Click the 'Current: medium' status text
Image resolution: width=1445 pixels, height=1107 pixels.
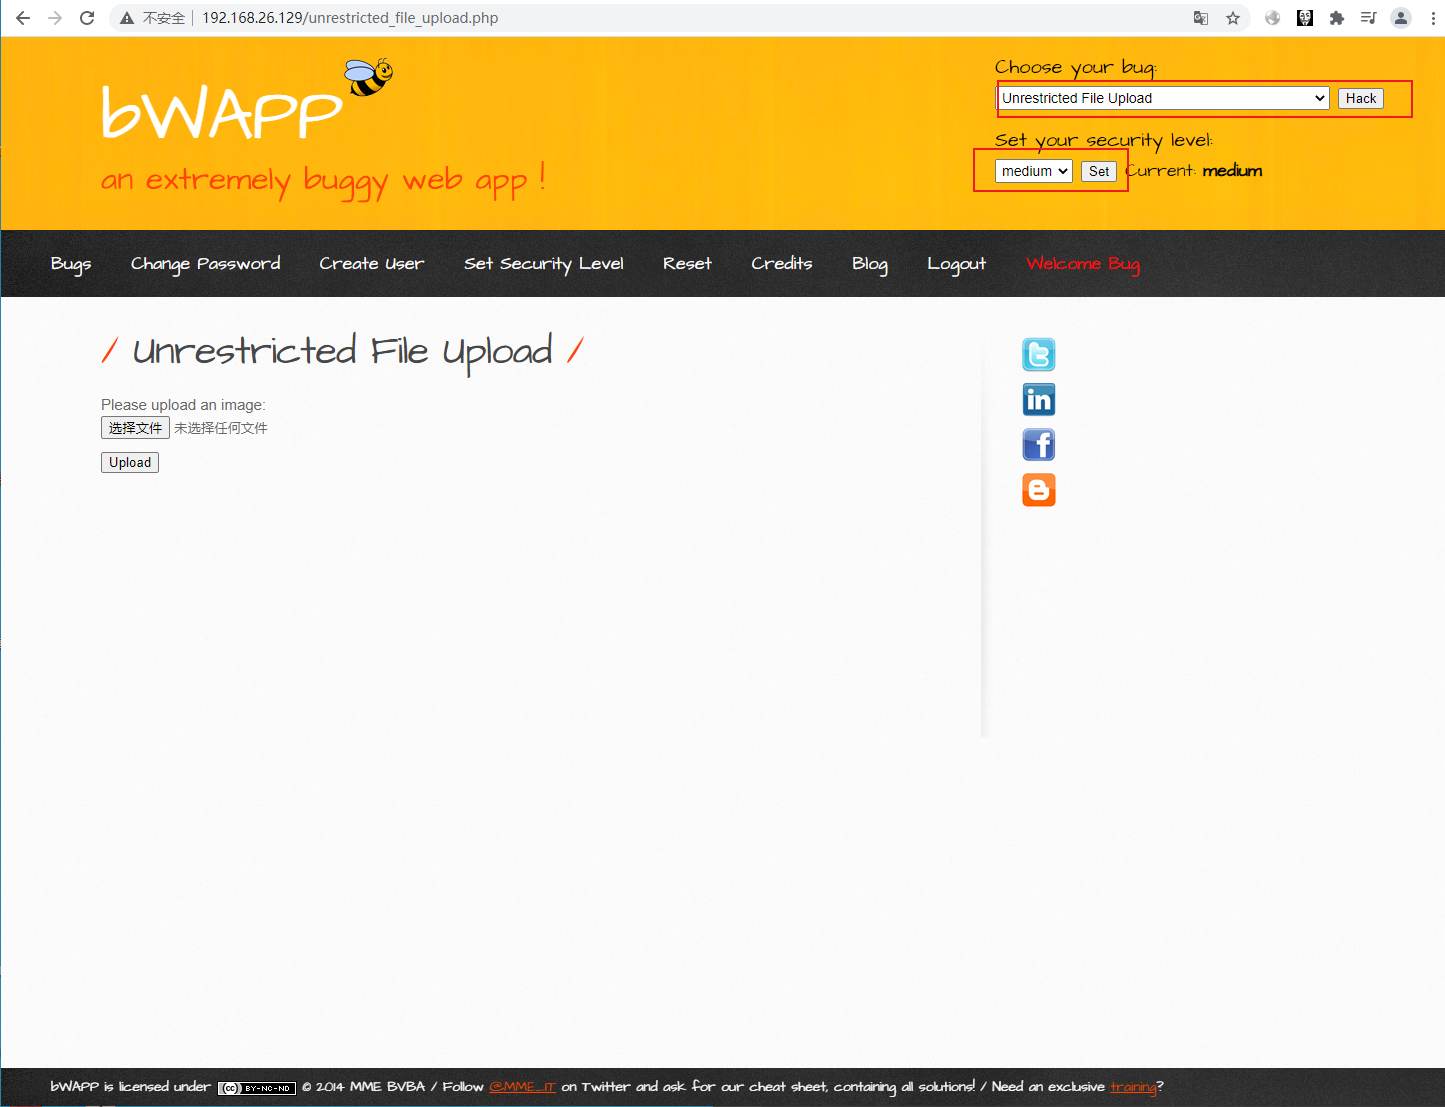point(1194,171)
